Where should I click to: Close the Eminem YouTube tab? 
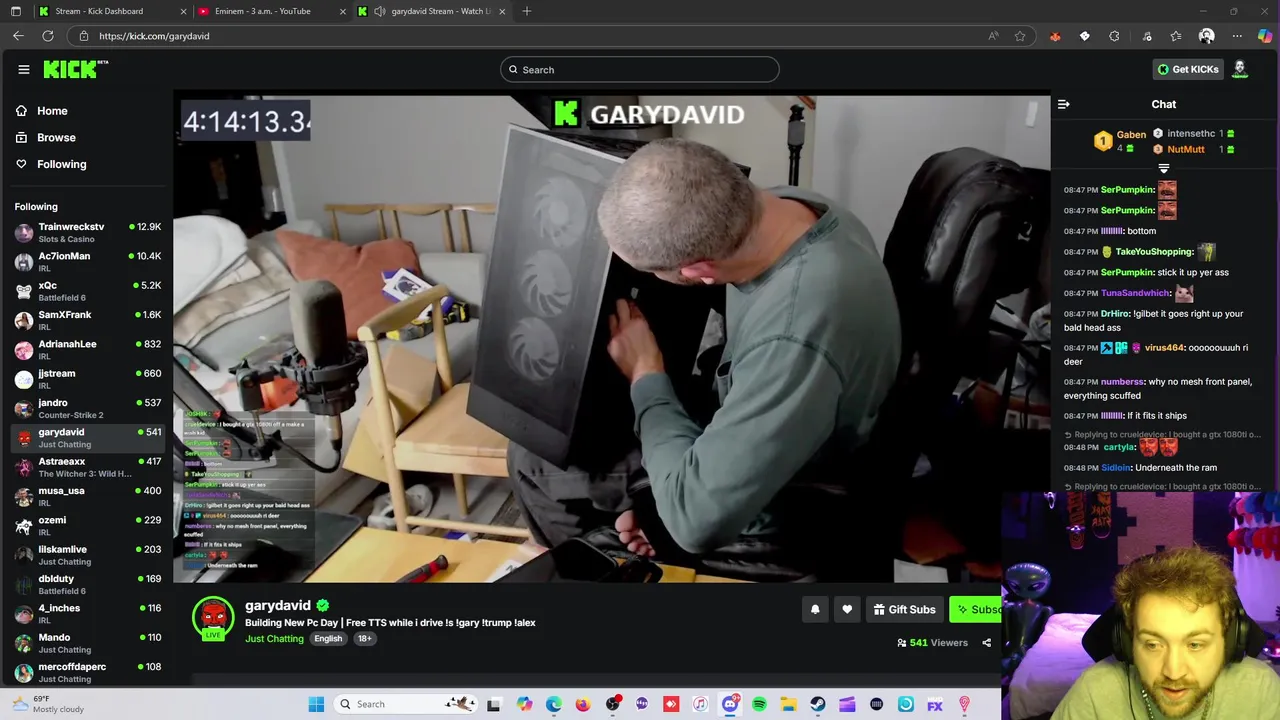click(343, 11)
